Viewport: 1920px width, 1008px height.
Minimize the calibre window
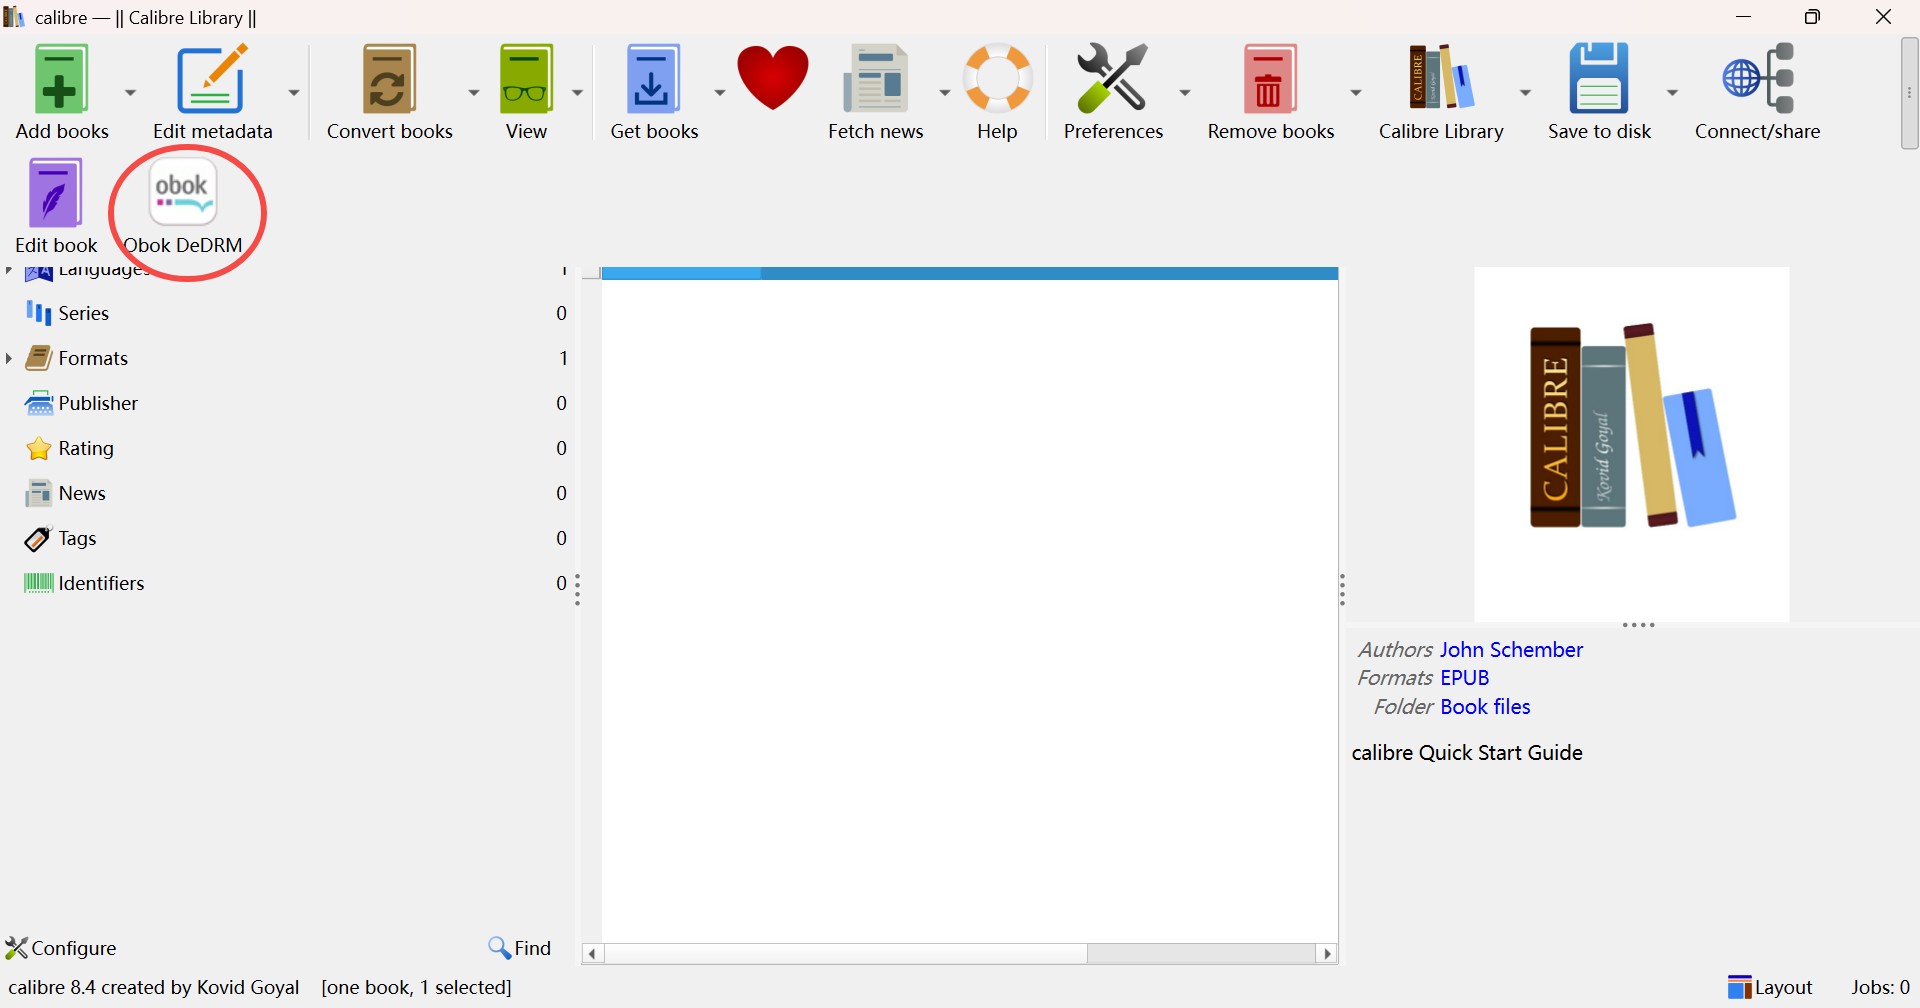[1745, 17]
